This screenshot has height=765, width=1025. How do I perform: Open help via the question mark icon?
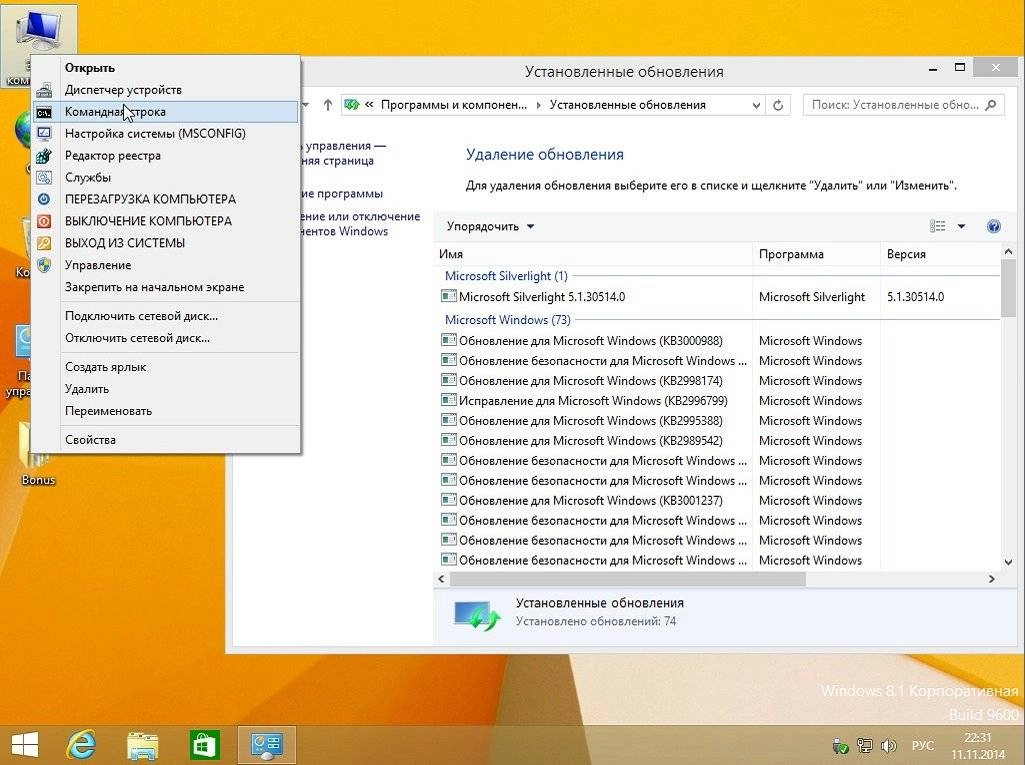tap(994, 226)
